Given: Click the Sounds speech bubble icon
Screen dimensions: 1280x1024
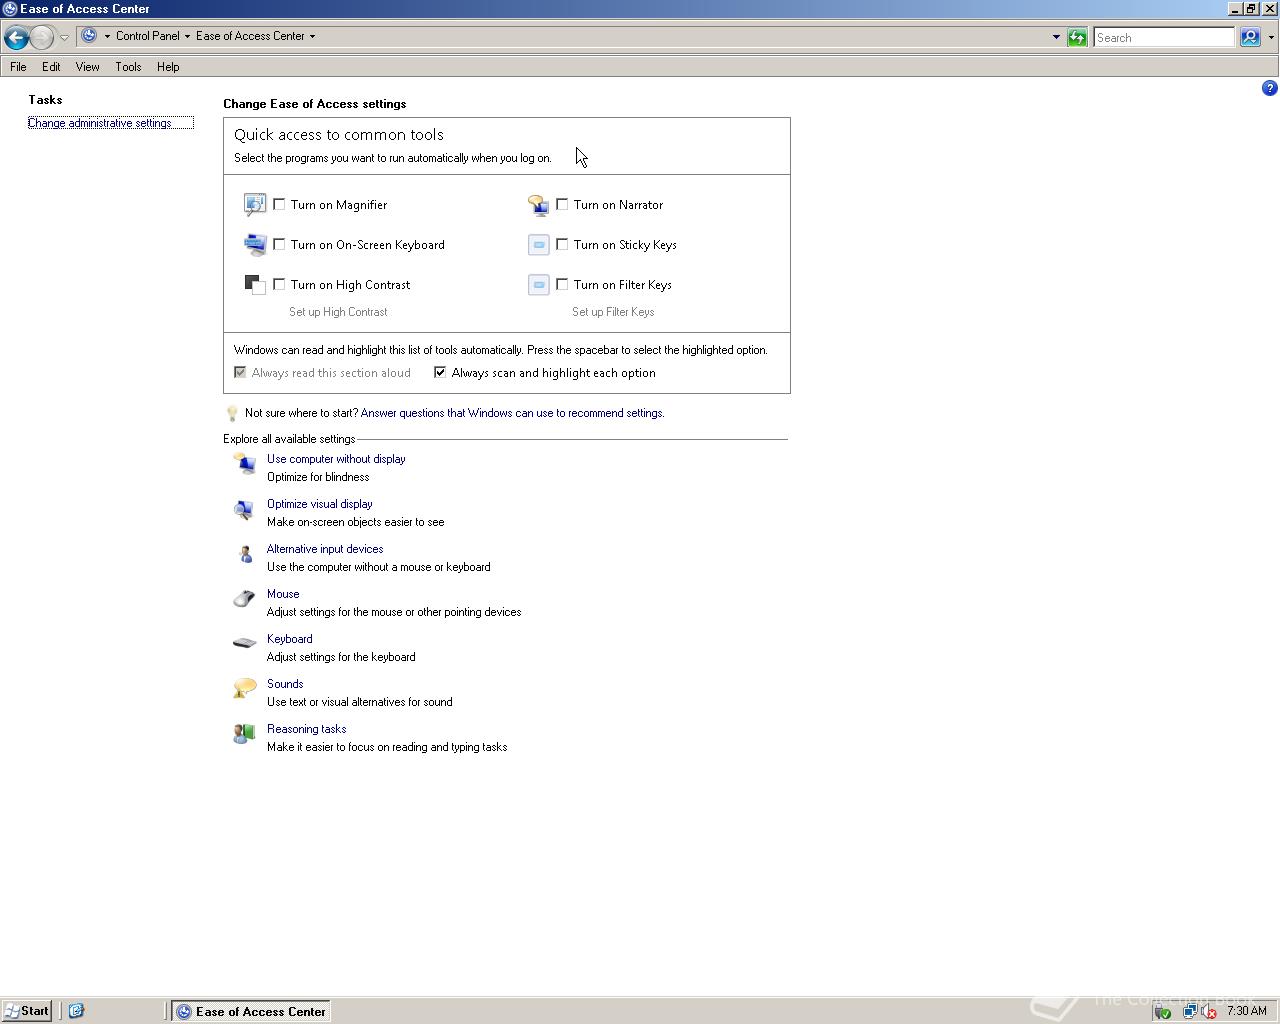Looking at the screenshot, I should (x=244, y=689).
